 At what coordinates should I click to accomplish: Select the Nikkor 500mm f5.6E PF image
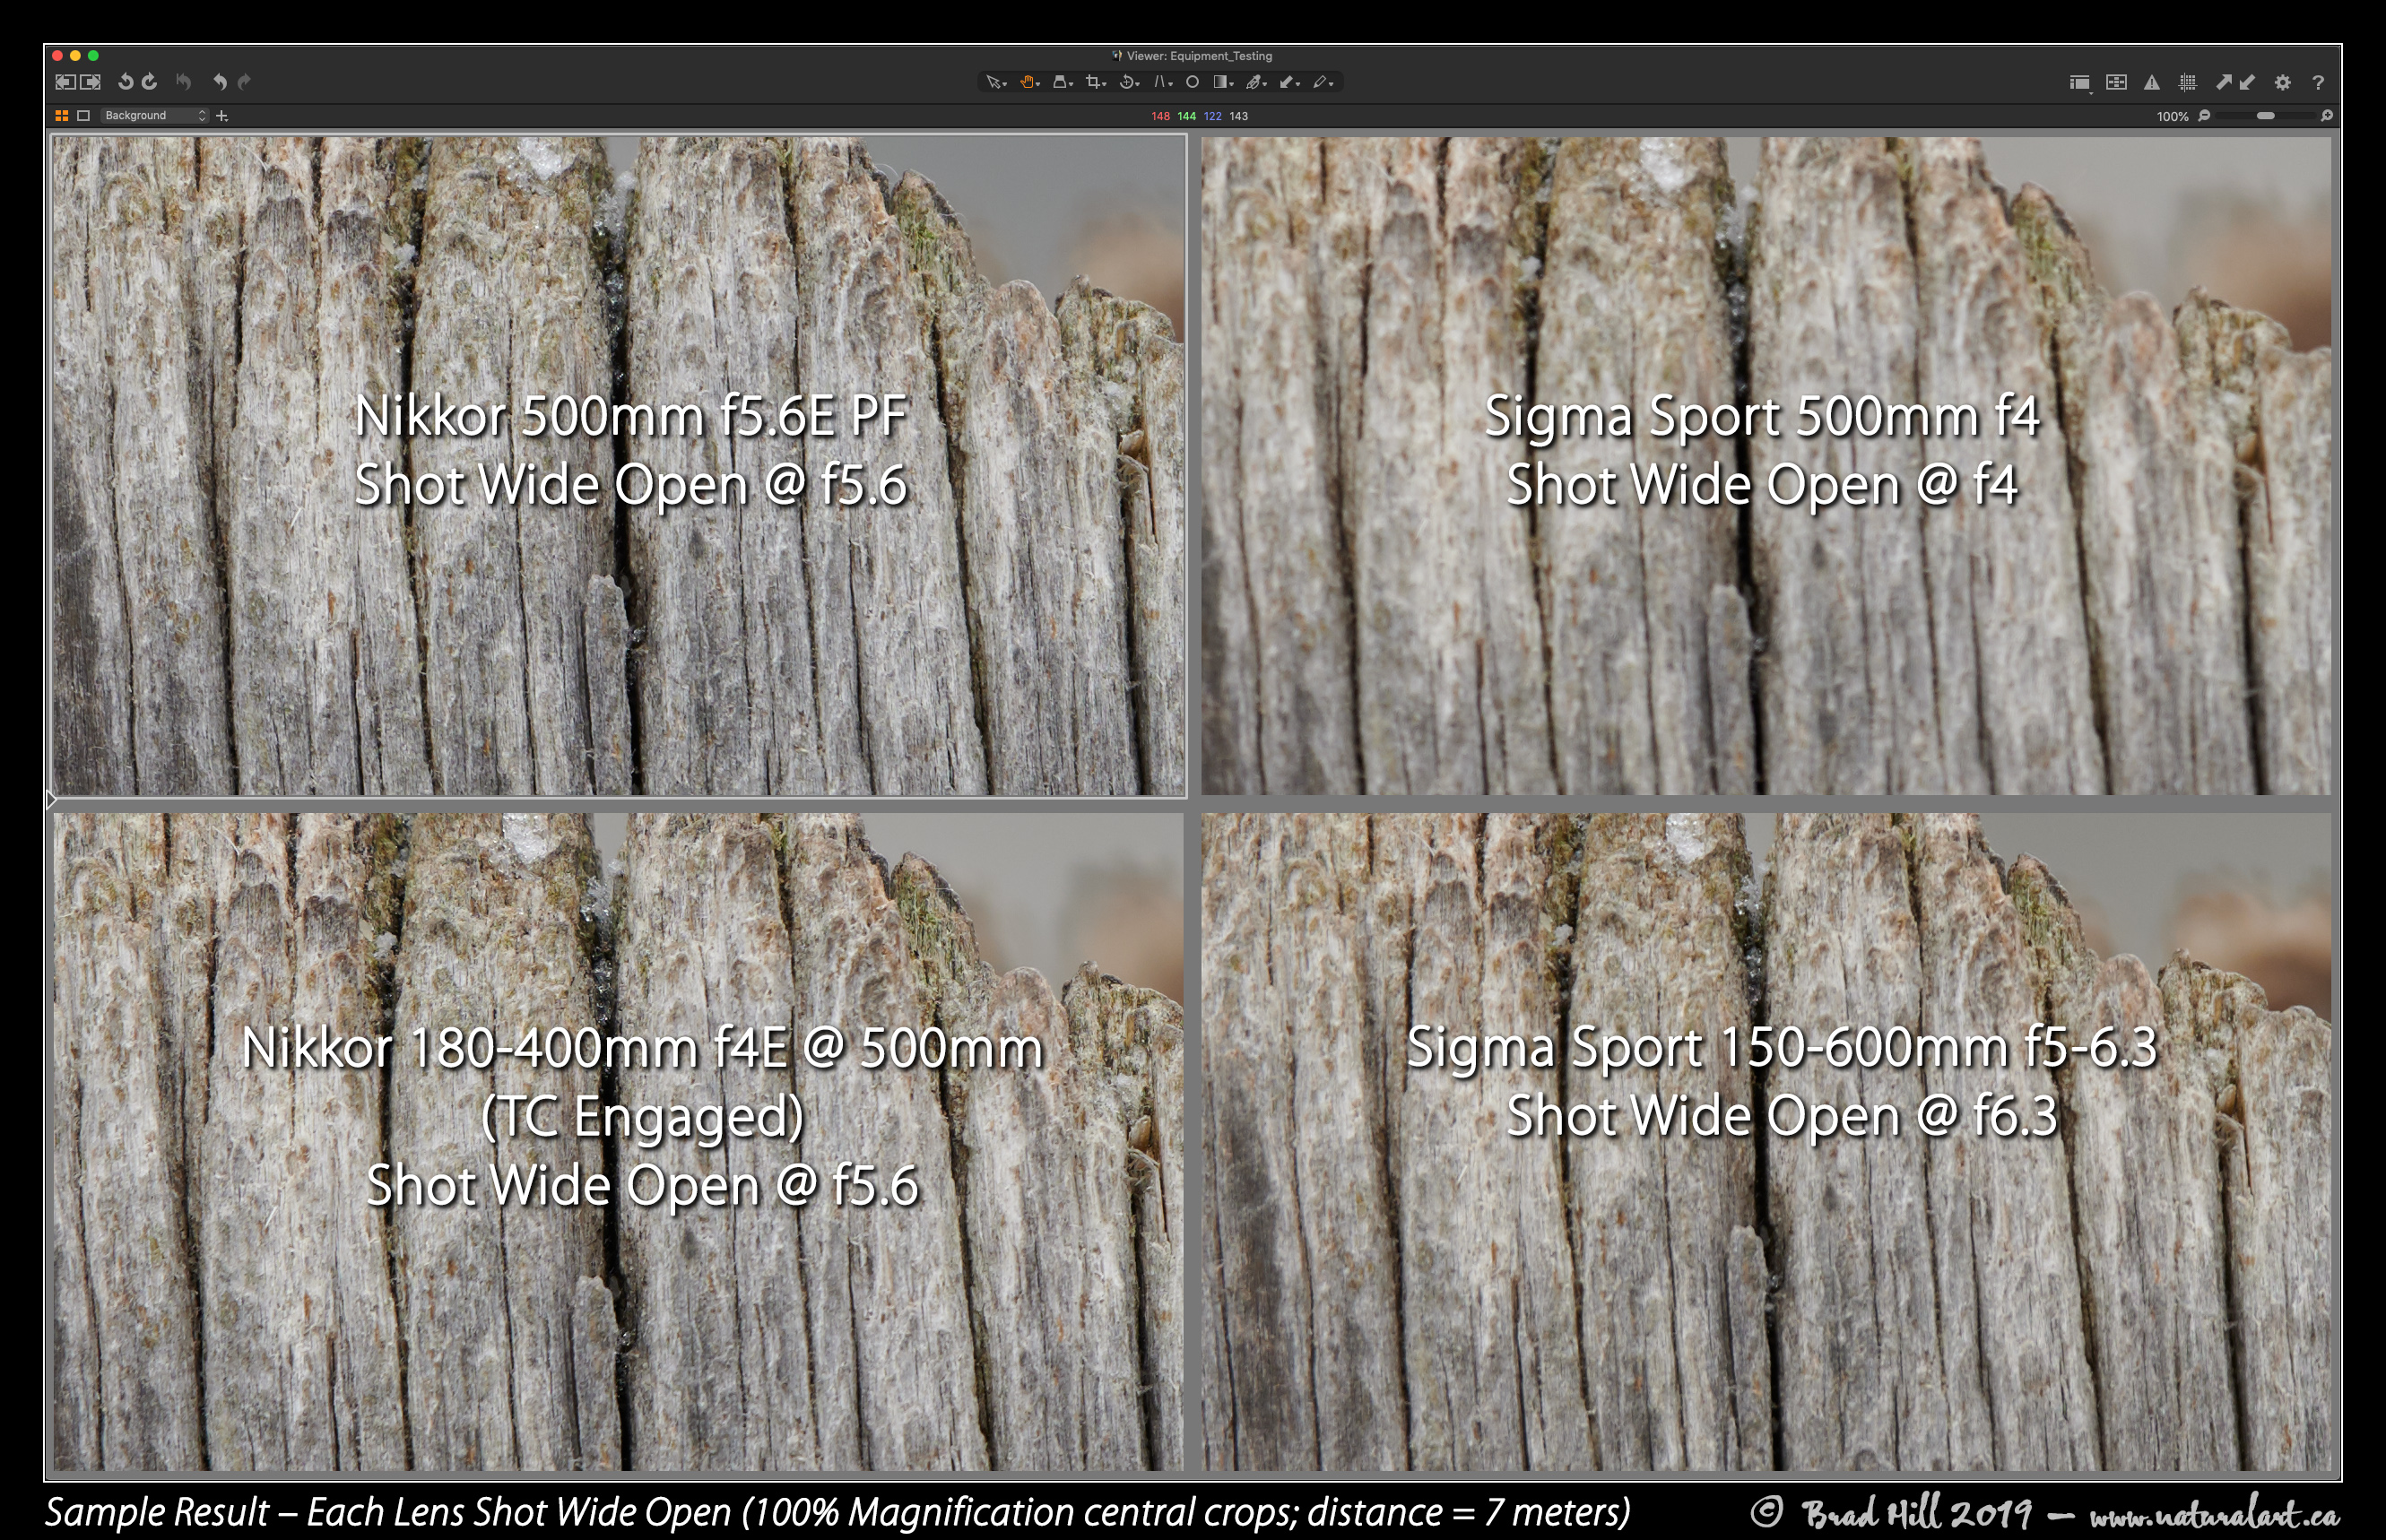[x=619, y=466]
